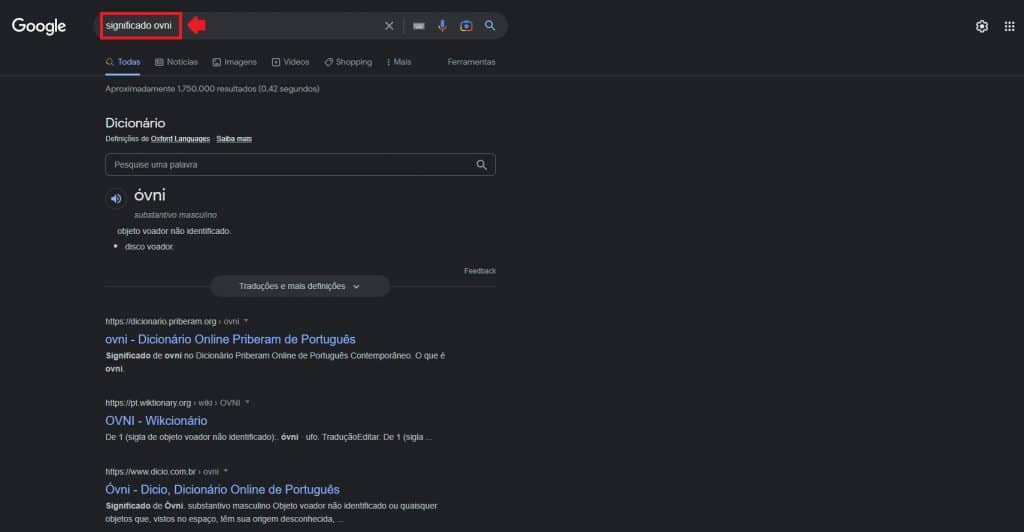1024x532 pixels.
Task: Open the Priberam dictionary result link
Action: pos(230,339)
